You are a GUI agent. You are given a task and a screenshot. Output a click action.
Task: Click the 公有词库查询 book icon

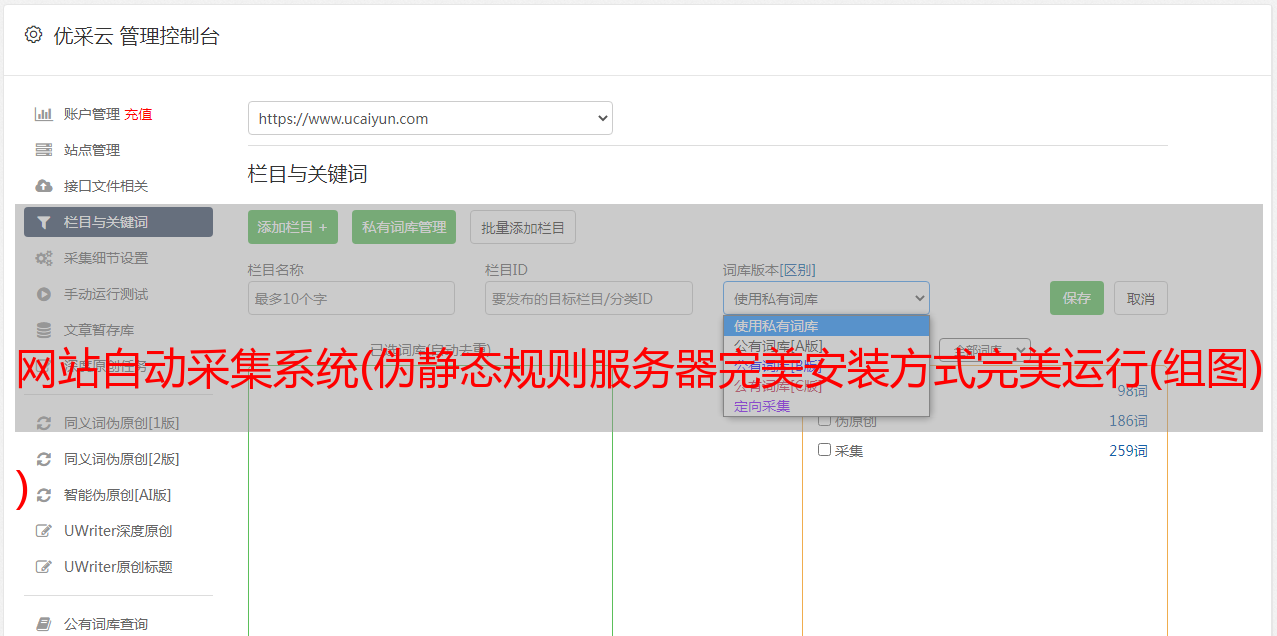(44, 624)
